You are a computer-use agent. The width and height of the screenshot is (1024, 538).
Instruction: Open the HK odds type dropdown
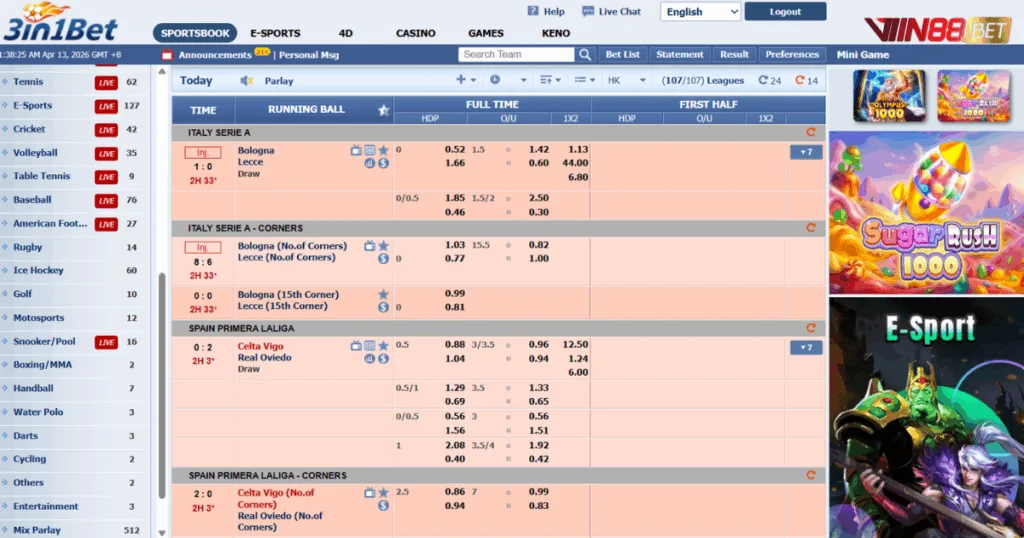(x=626, y=80)
